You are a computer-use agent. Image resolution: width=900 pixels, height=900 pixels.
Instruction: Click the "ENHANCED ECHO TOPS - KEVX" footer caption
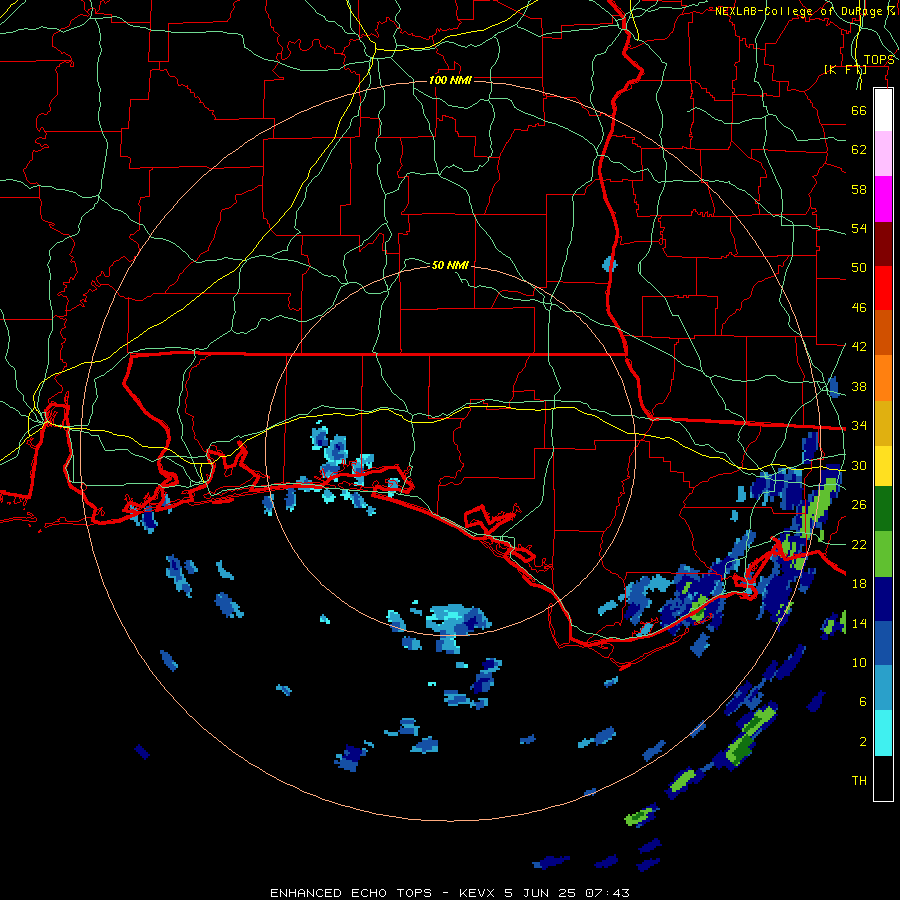pos(385,893)
